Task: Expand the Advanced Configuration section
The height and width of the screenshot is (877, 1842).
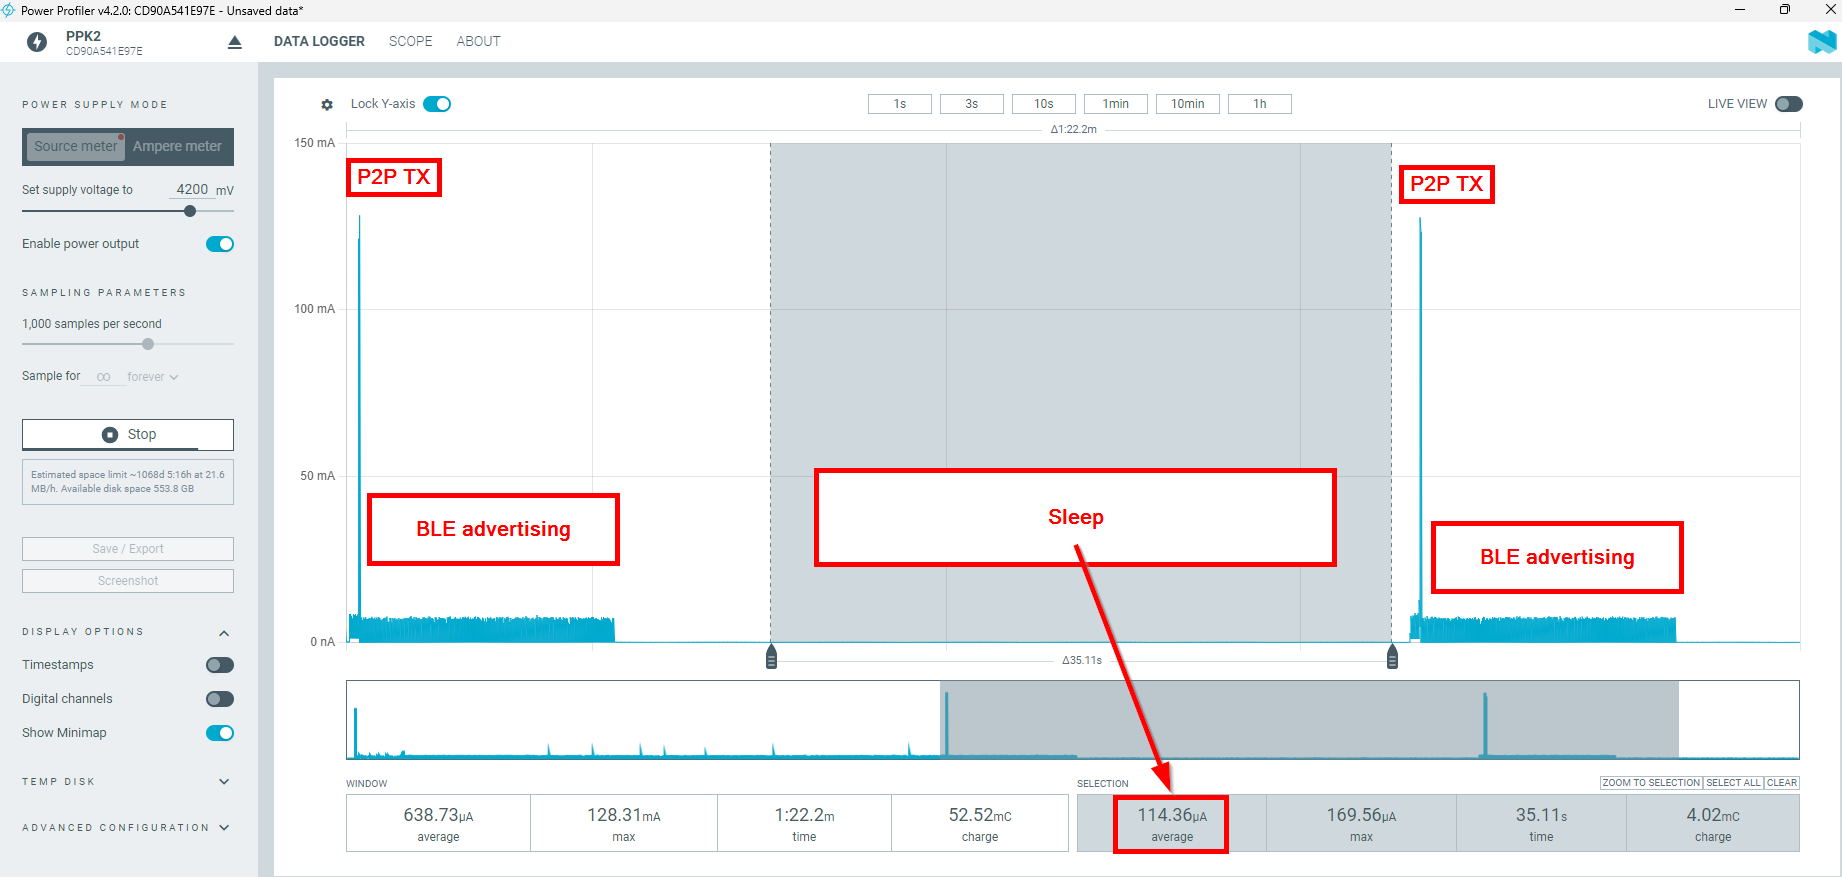Action: click(224, 828)
